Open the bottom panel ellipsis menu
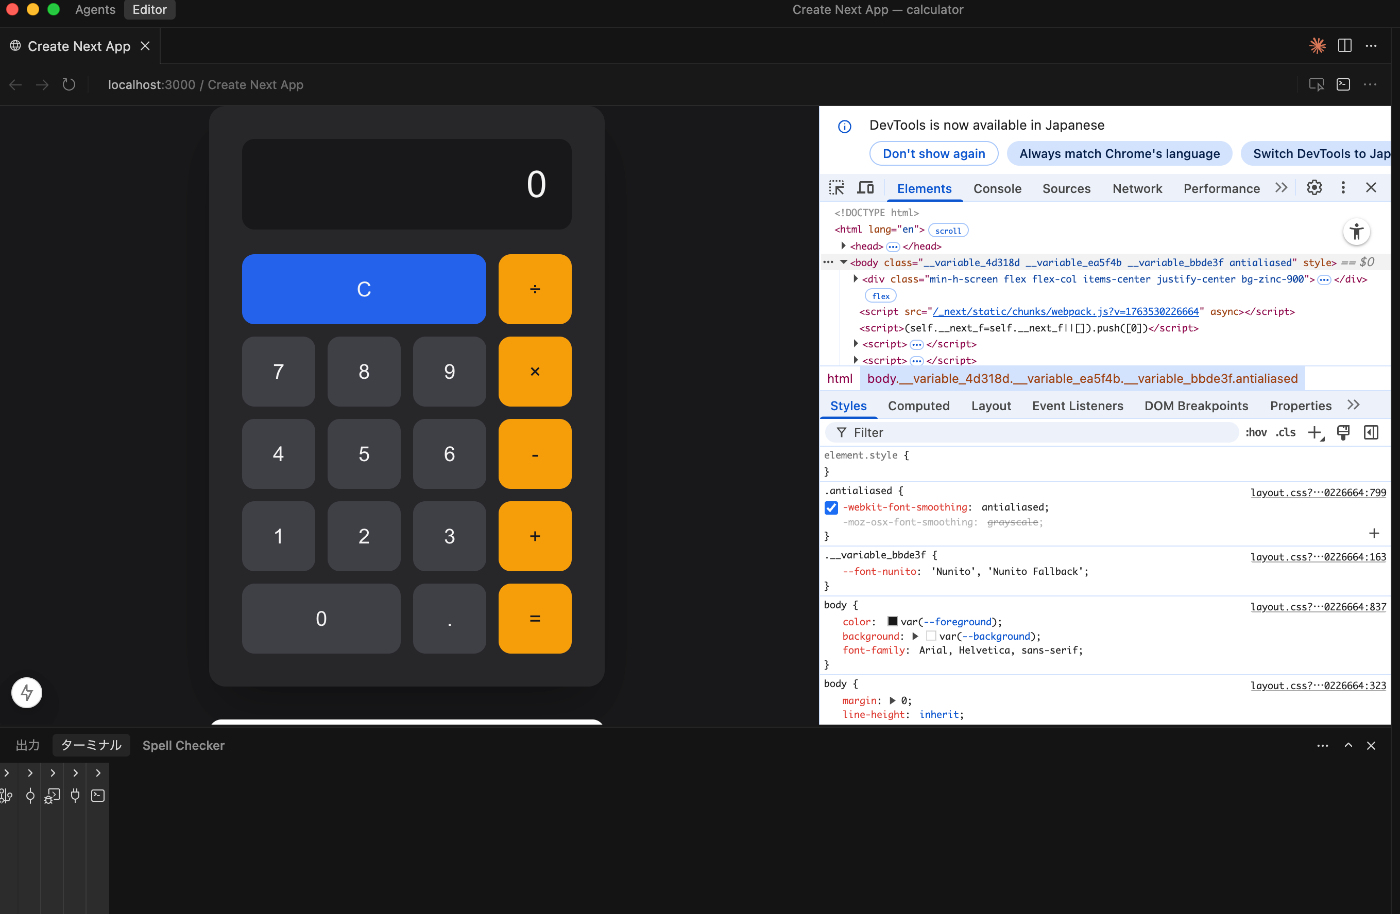1400x914 pixels. tap(1323, 746)
